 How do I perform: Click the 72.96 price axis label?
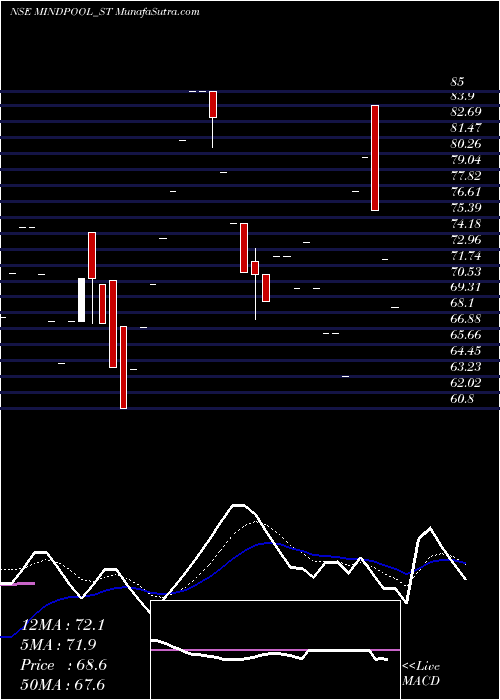point(467,240)
